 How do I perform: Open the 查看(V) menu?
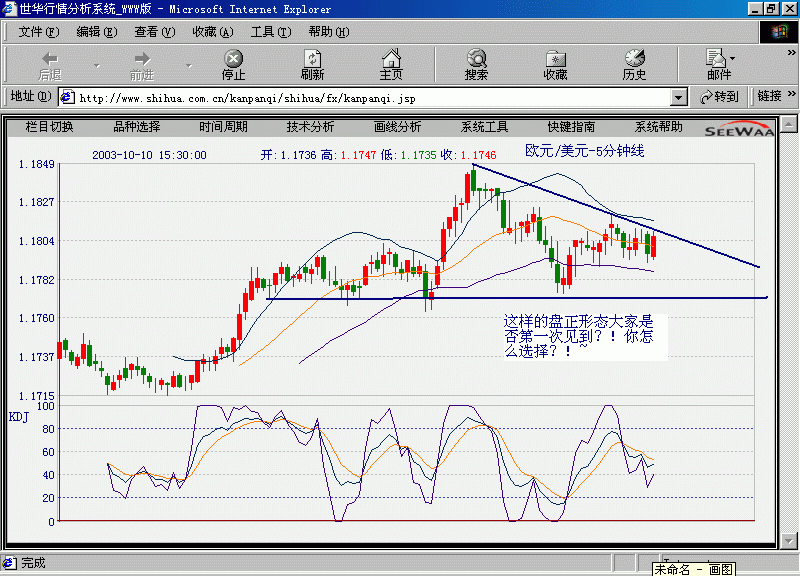tap(155, 32)
